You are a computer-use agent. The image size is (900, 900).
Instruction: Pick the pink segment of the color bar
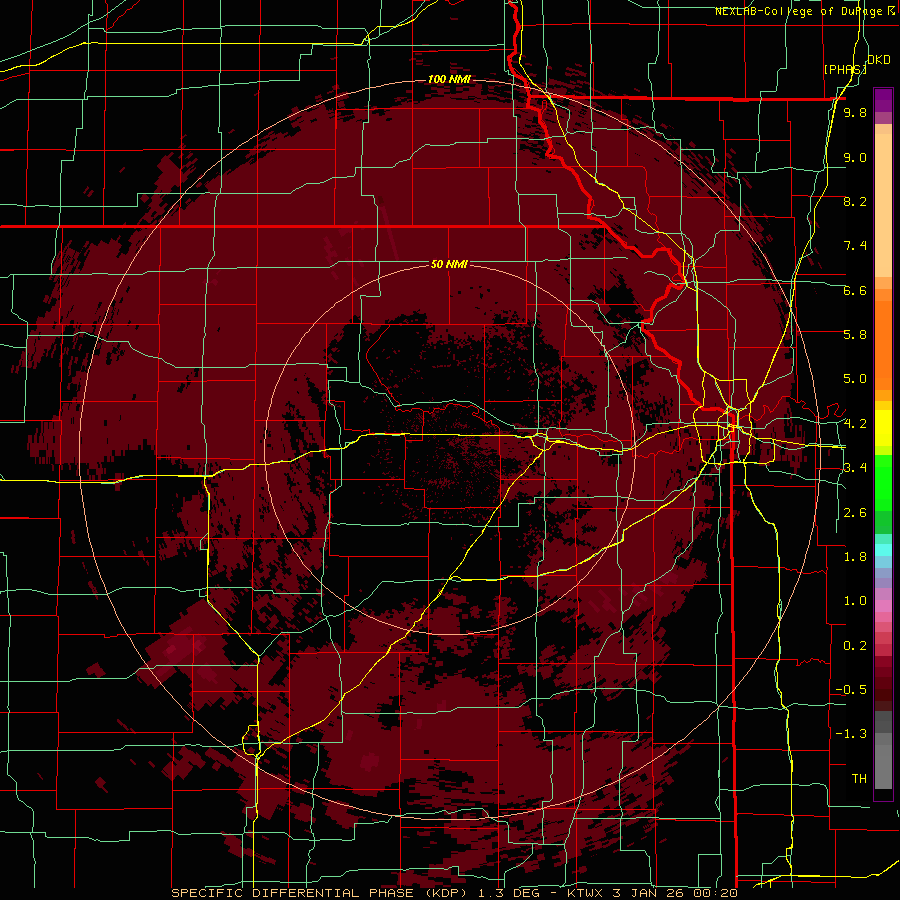point(883,606)
